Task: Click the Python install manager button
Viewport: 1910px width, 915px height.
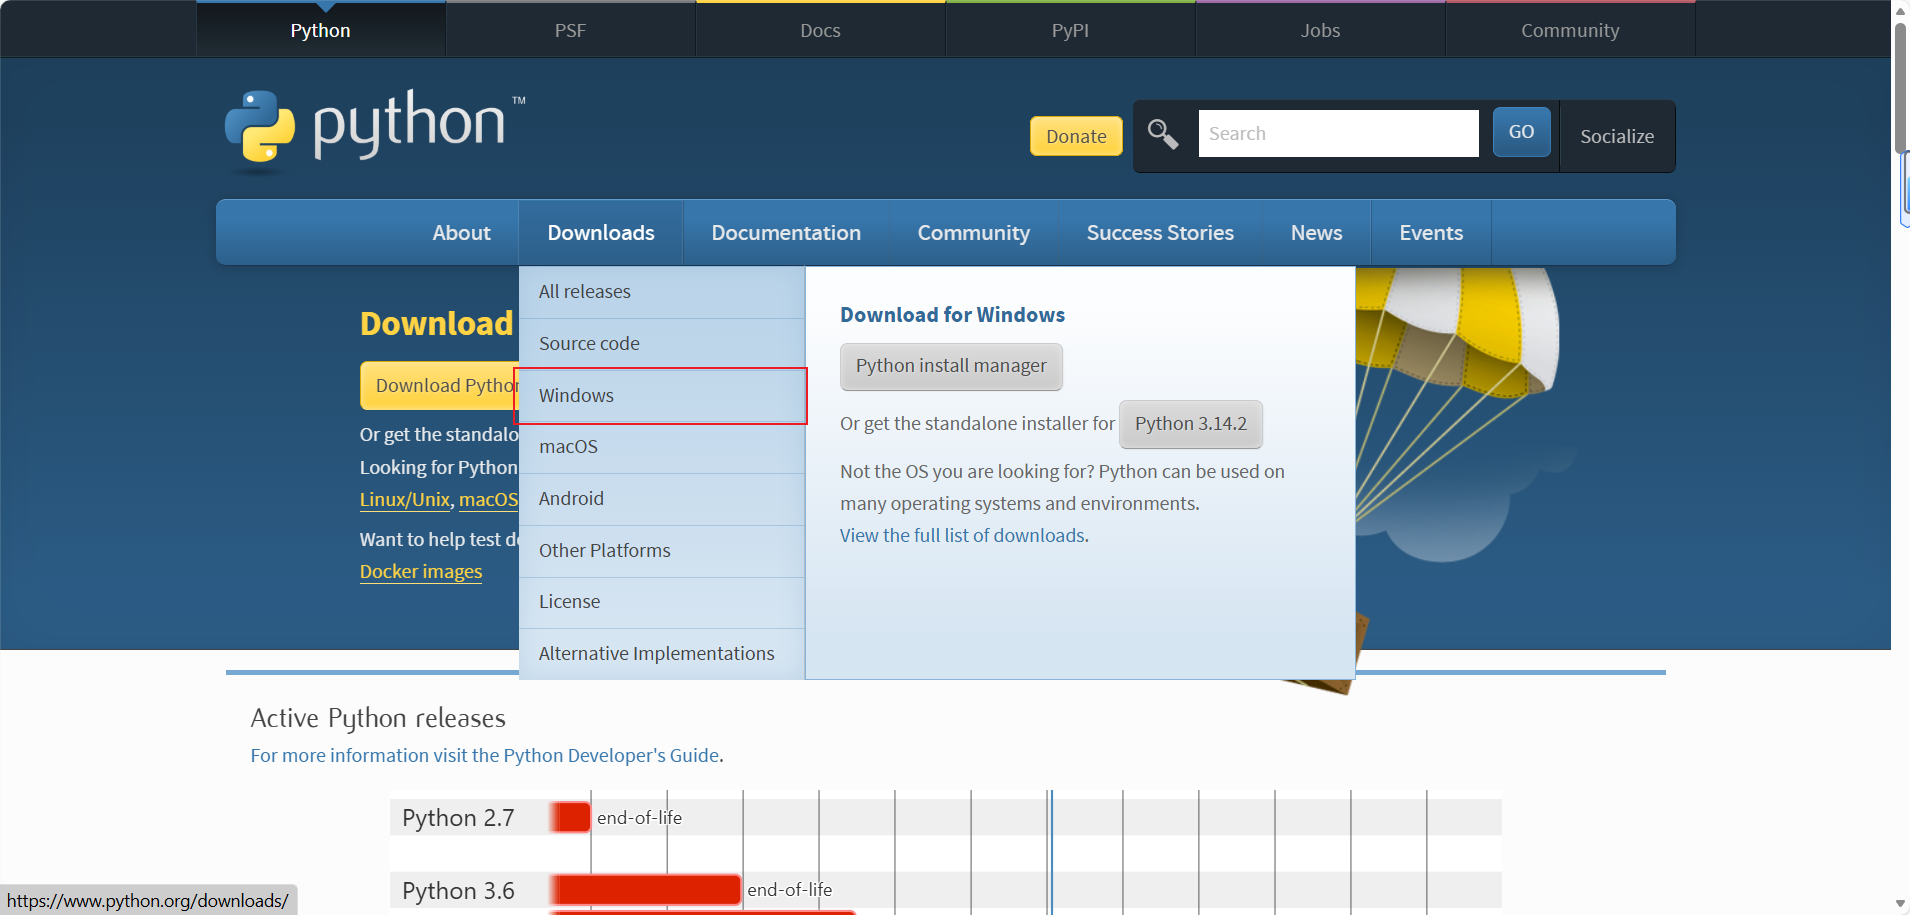Action: tap(951, 366)
